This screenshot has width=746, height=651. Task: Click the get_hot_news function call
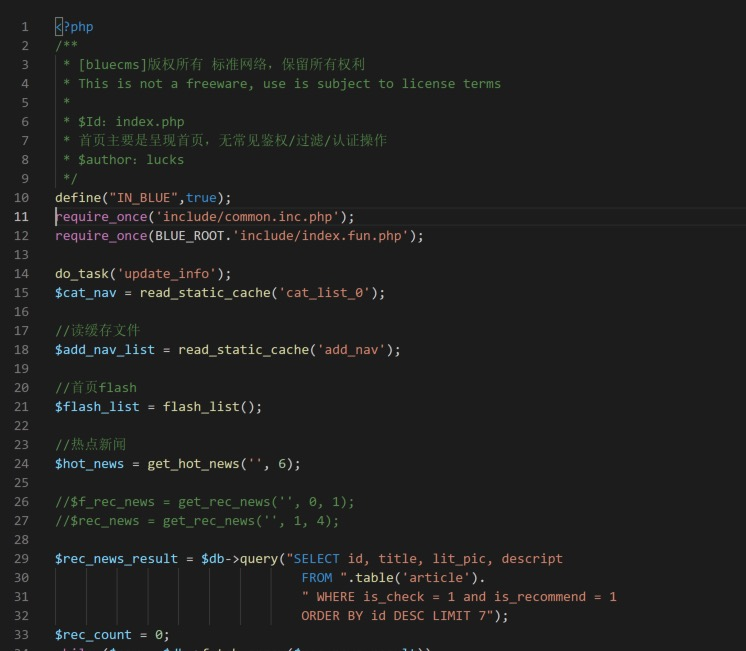pyautogui.click(x=224, y=464)
